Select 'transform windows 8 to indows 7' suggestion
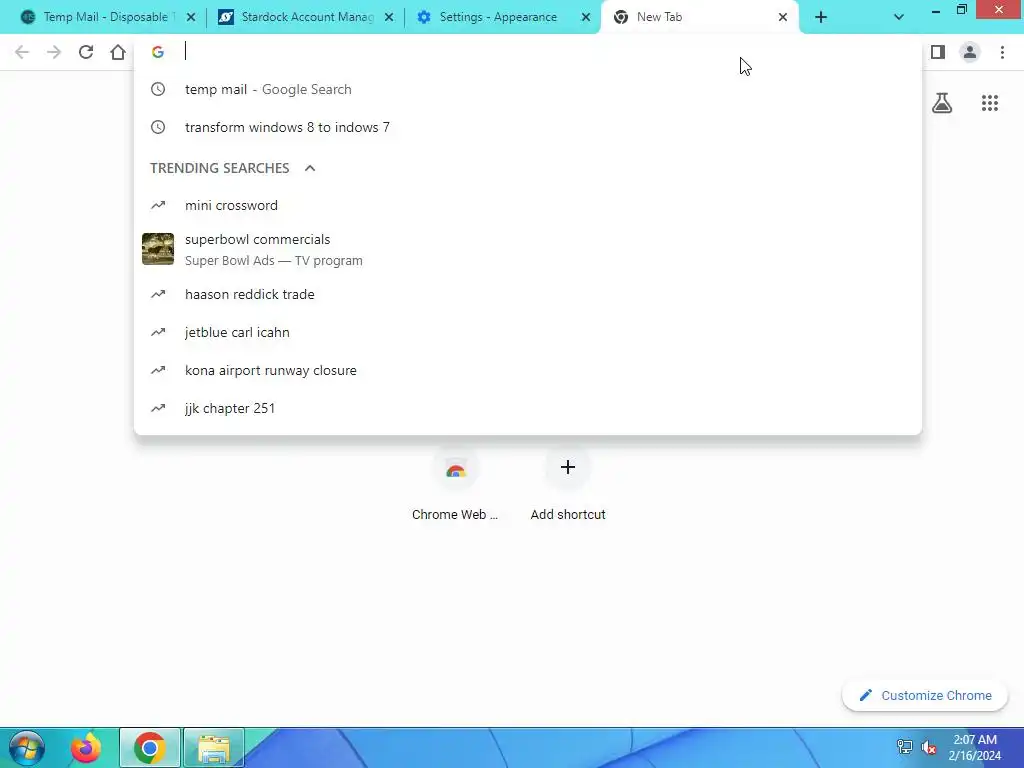 pyautogui.click(x=528, y=127)
